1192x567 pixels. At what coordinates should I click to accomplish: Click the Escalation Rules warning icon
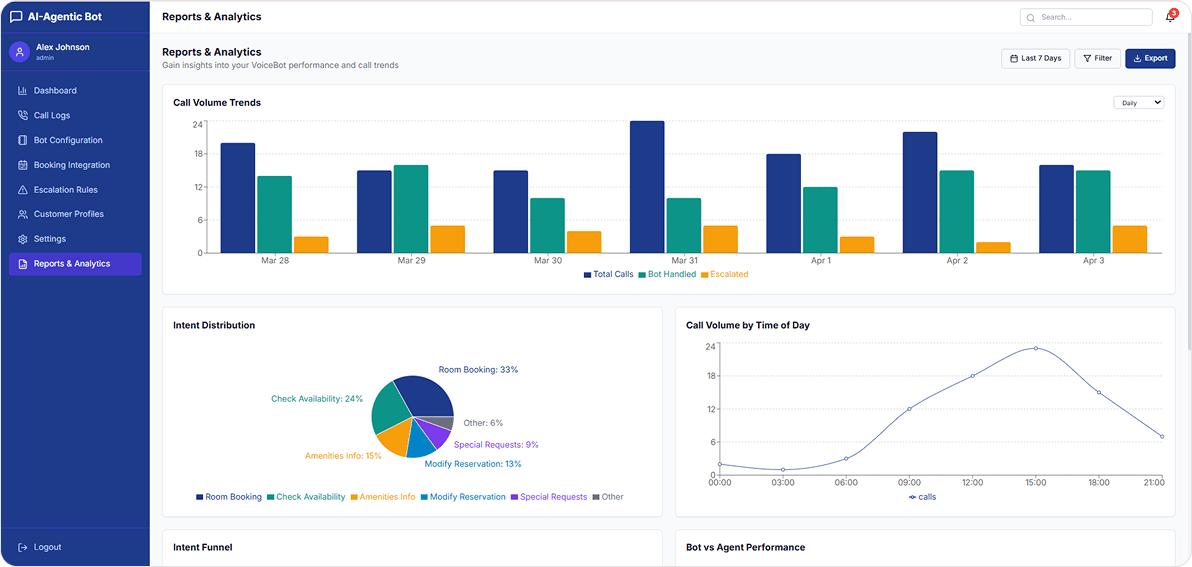pos(23,190)
